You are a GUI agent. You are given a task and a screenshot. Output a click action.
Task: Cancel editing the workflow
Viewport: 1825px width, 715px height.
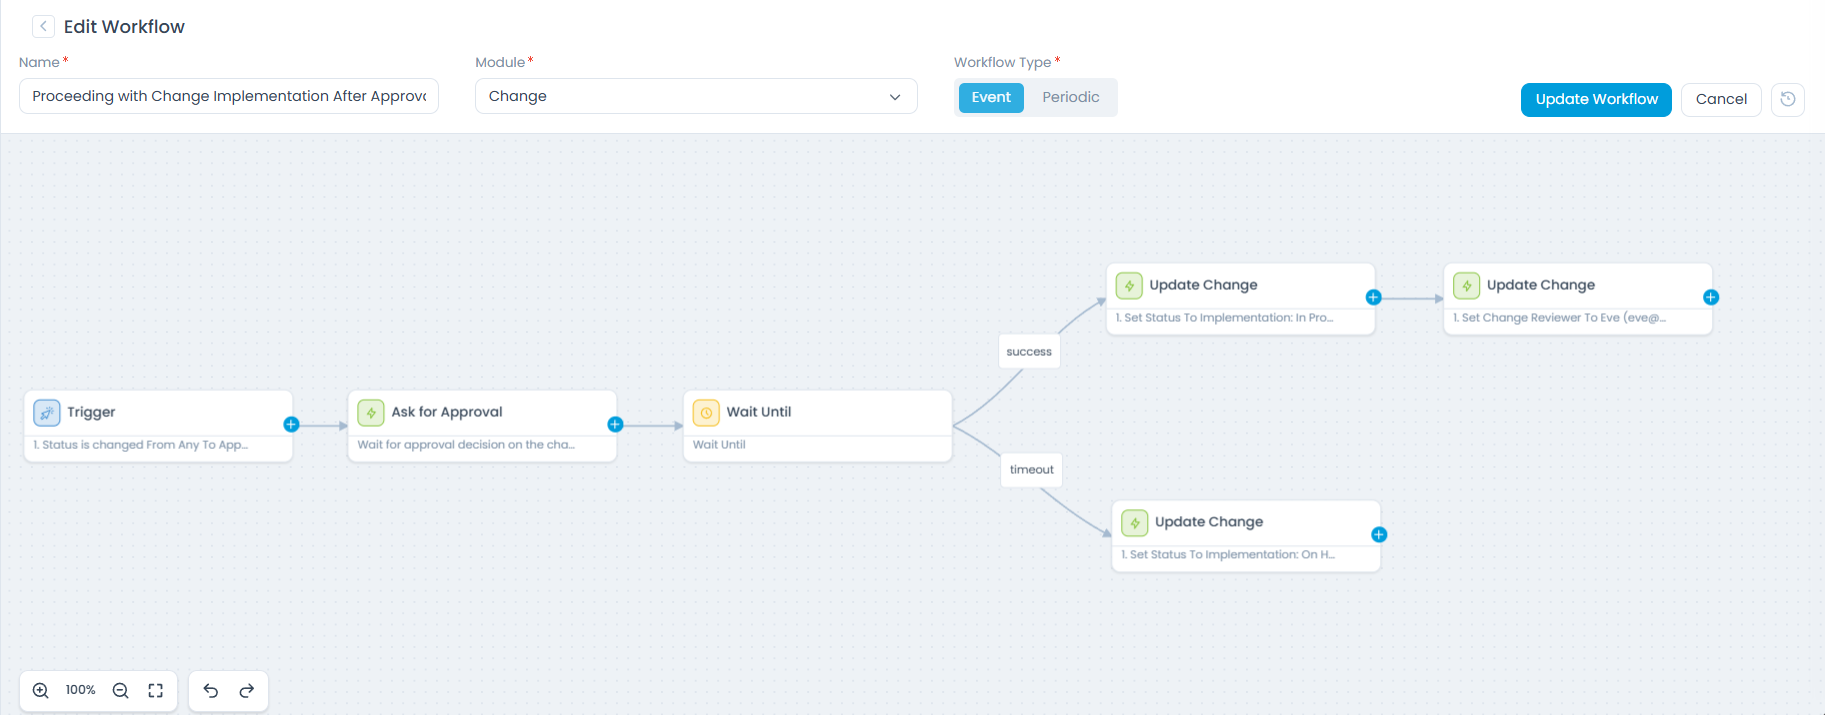[x=1721, y=99]
